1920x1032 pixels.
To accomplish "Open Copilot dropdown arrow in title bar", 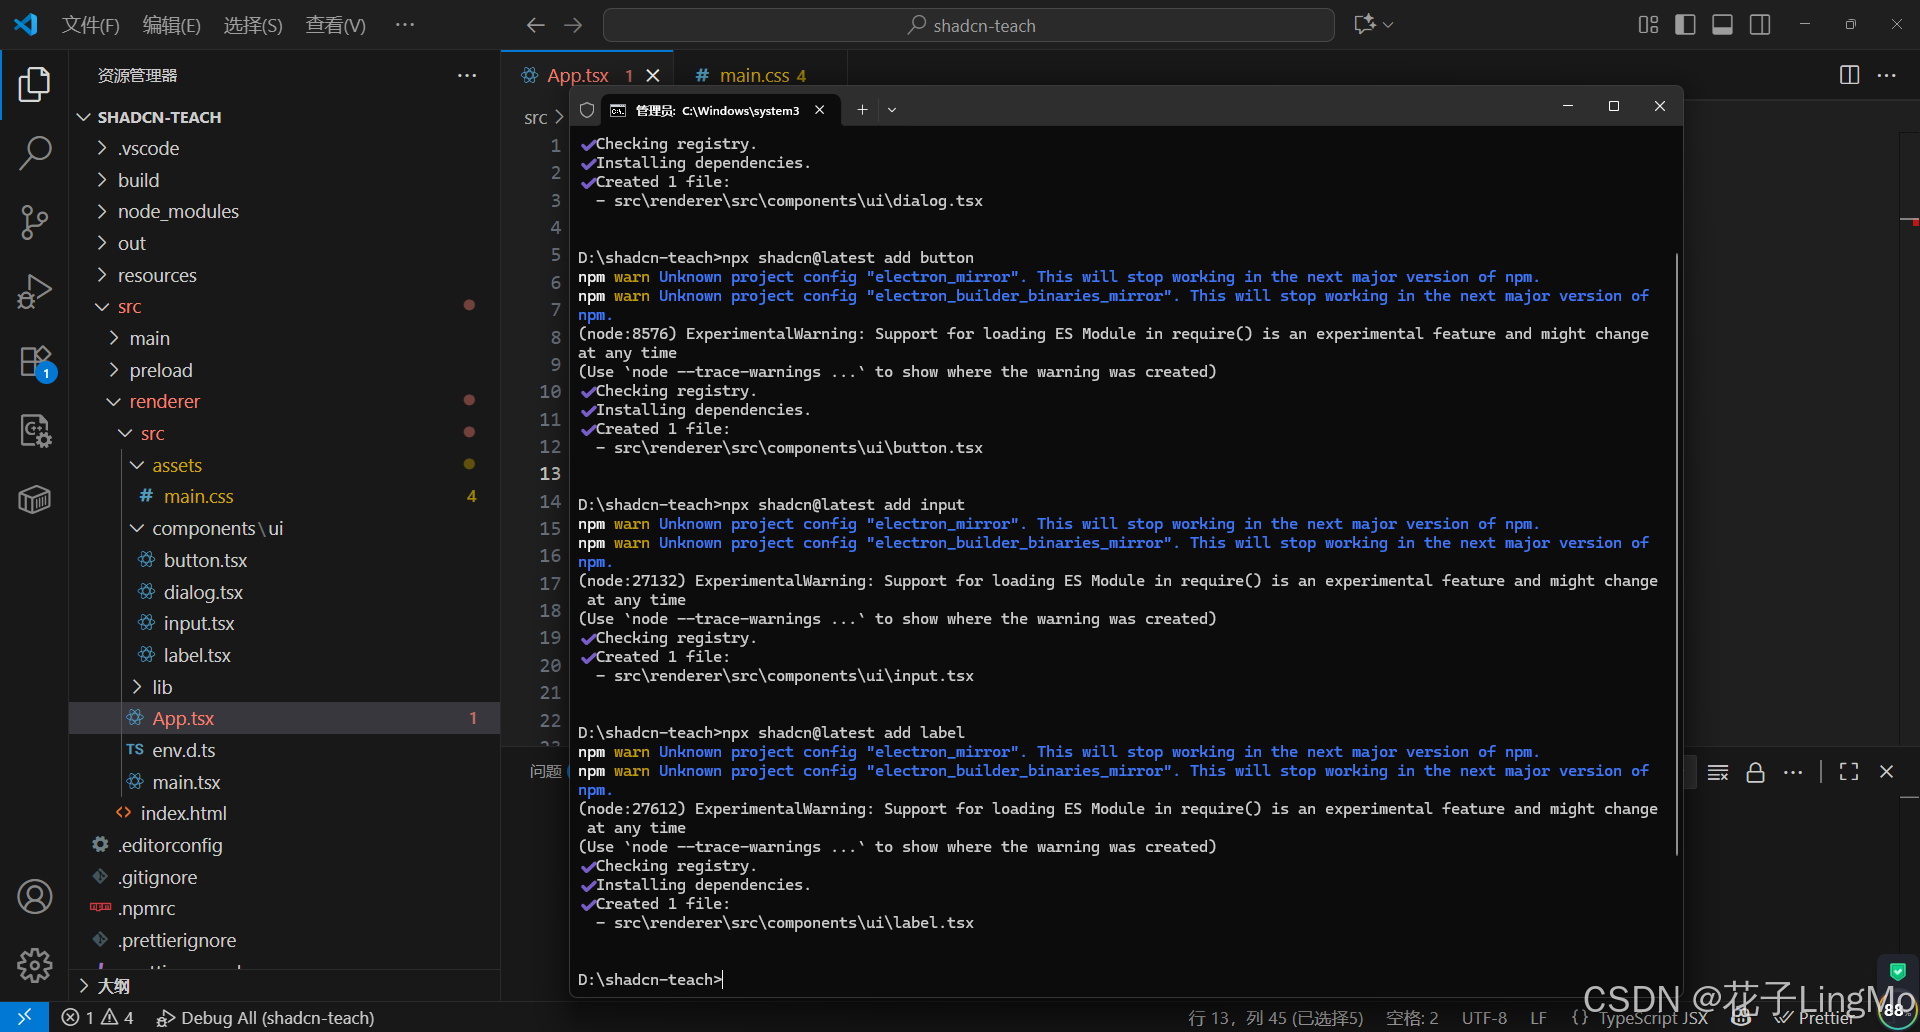I will click(1388, 25).
